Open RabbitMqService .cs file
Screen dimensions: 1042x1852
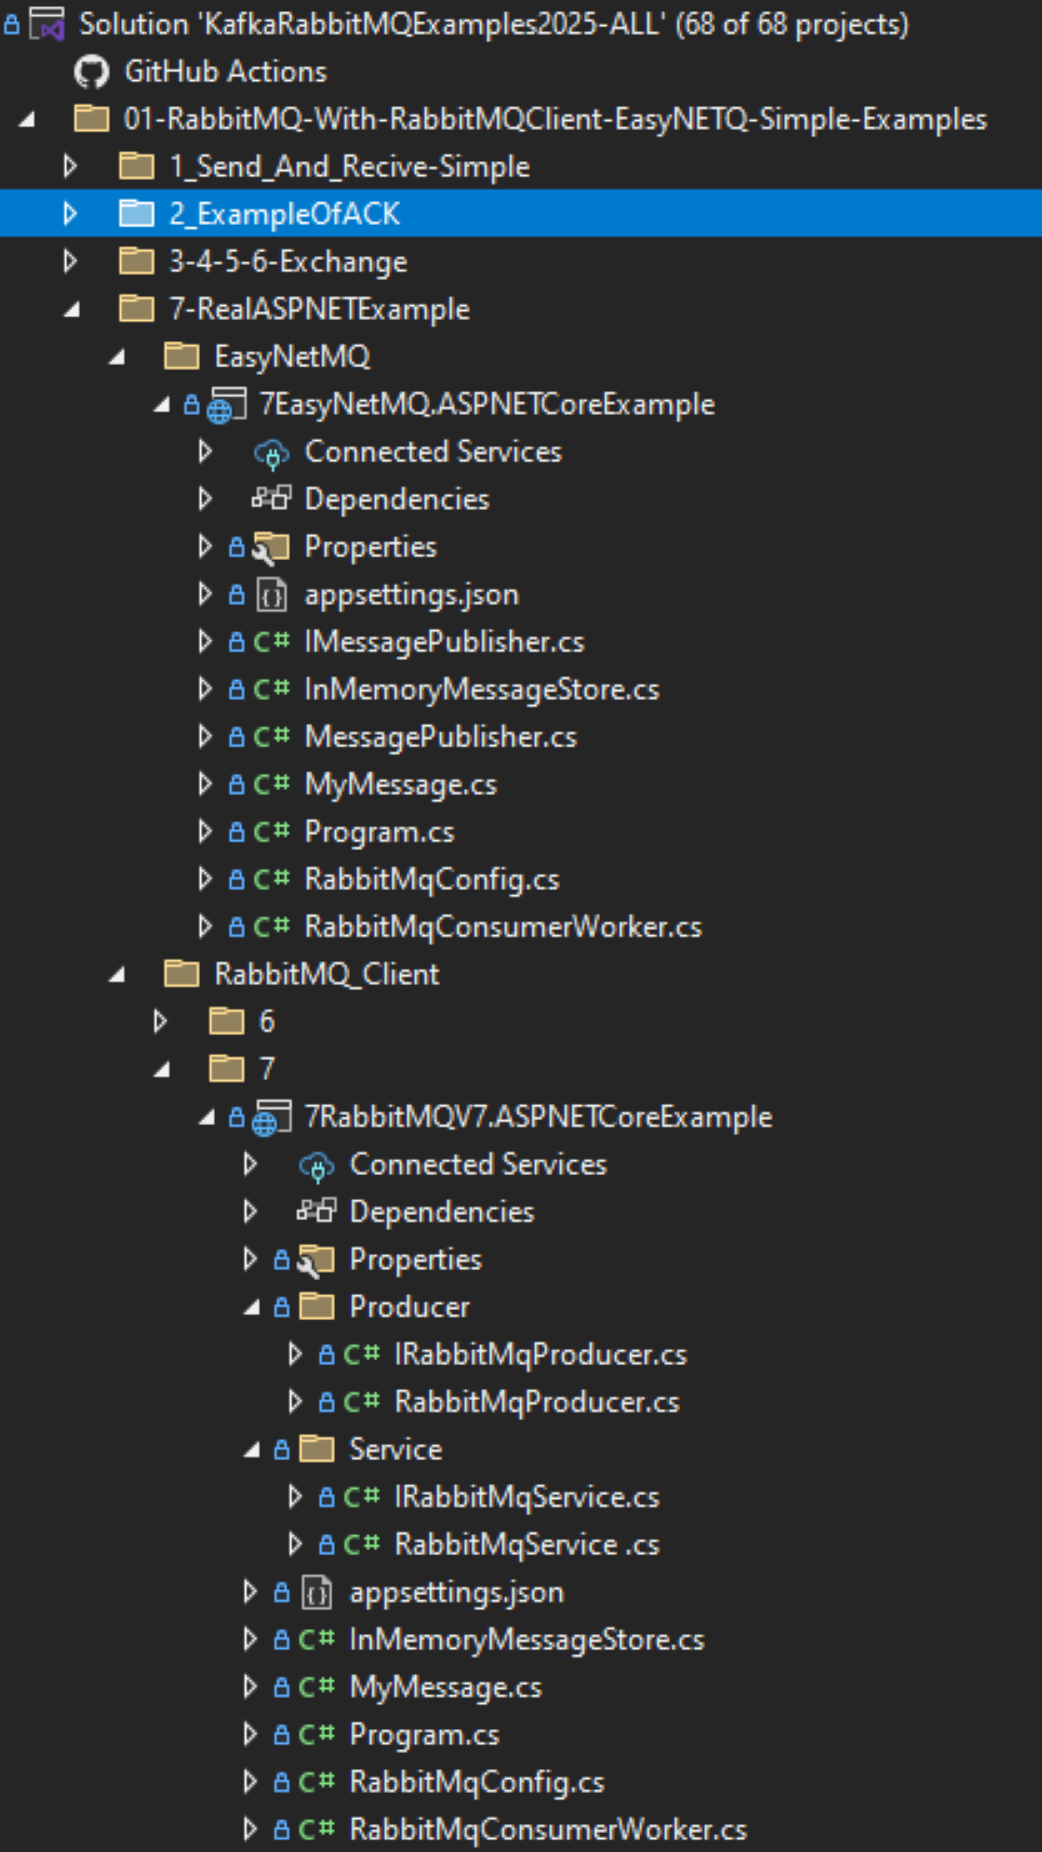tap(526, 1545)
